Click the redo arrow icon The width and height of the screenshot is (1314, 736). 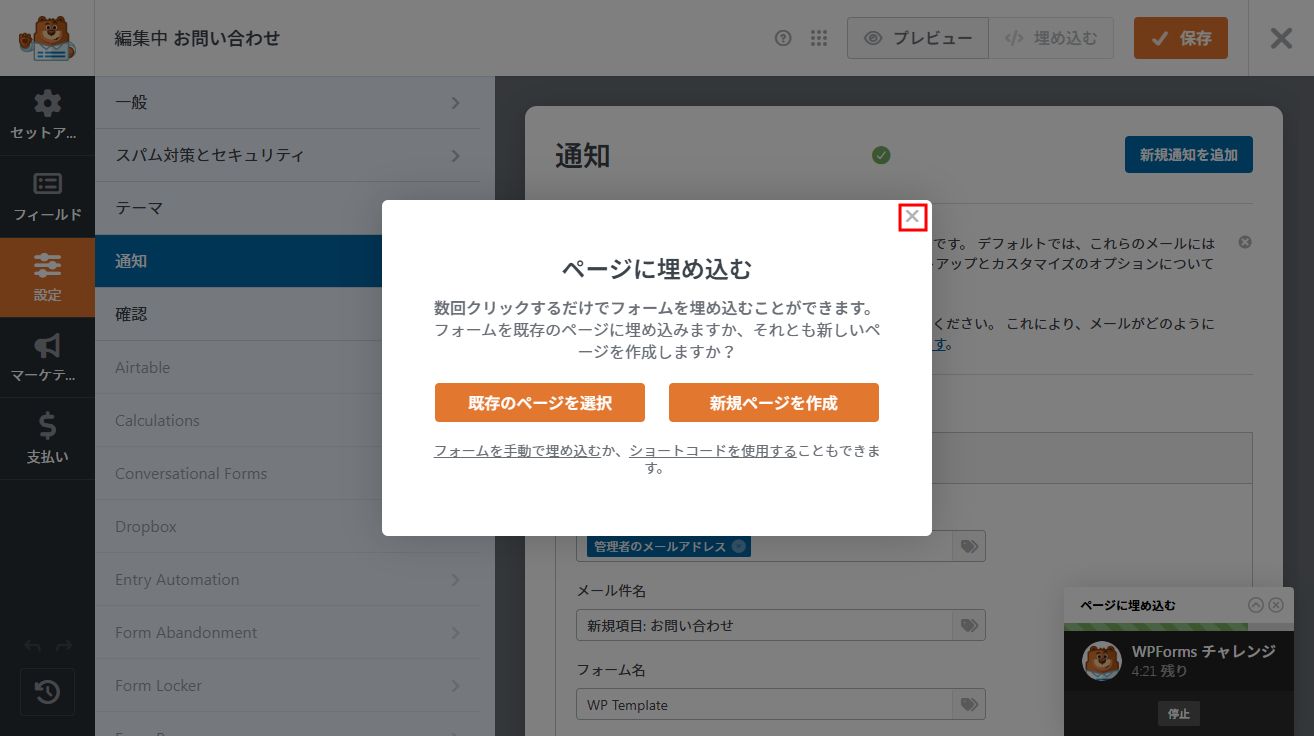point(63,646)
